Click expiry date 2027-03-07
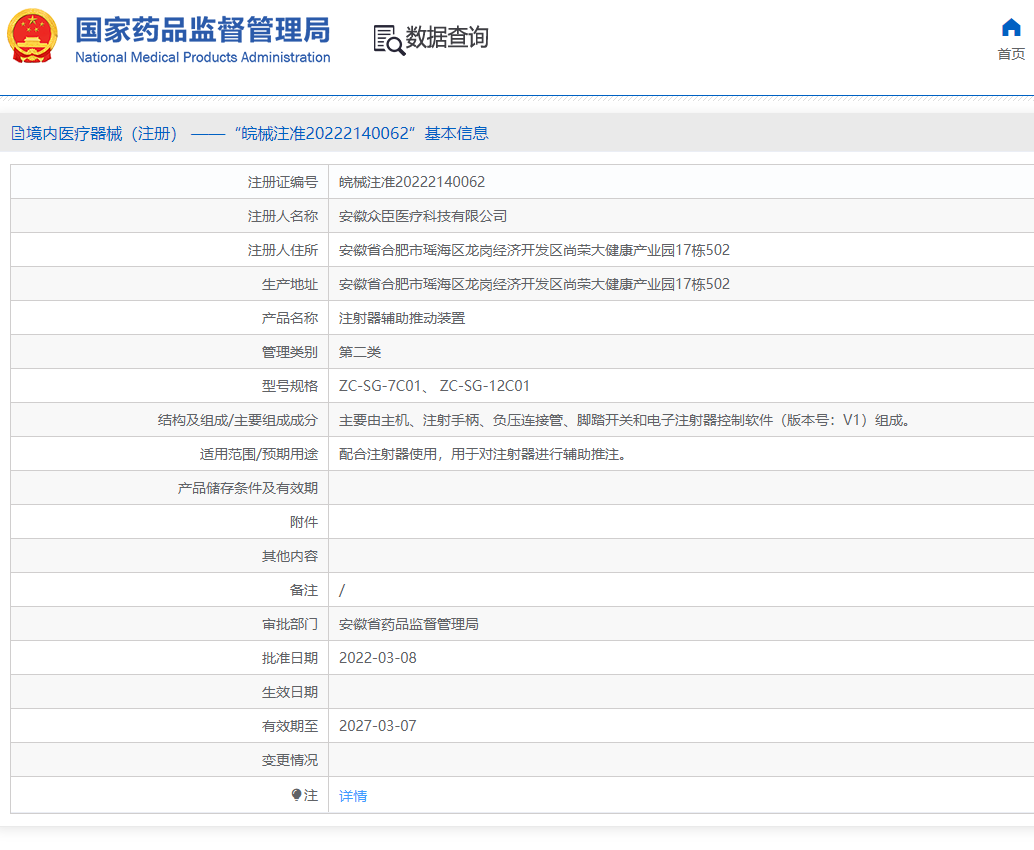This screenshot has height=850, width=1034. (378, 726)
